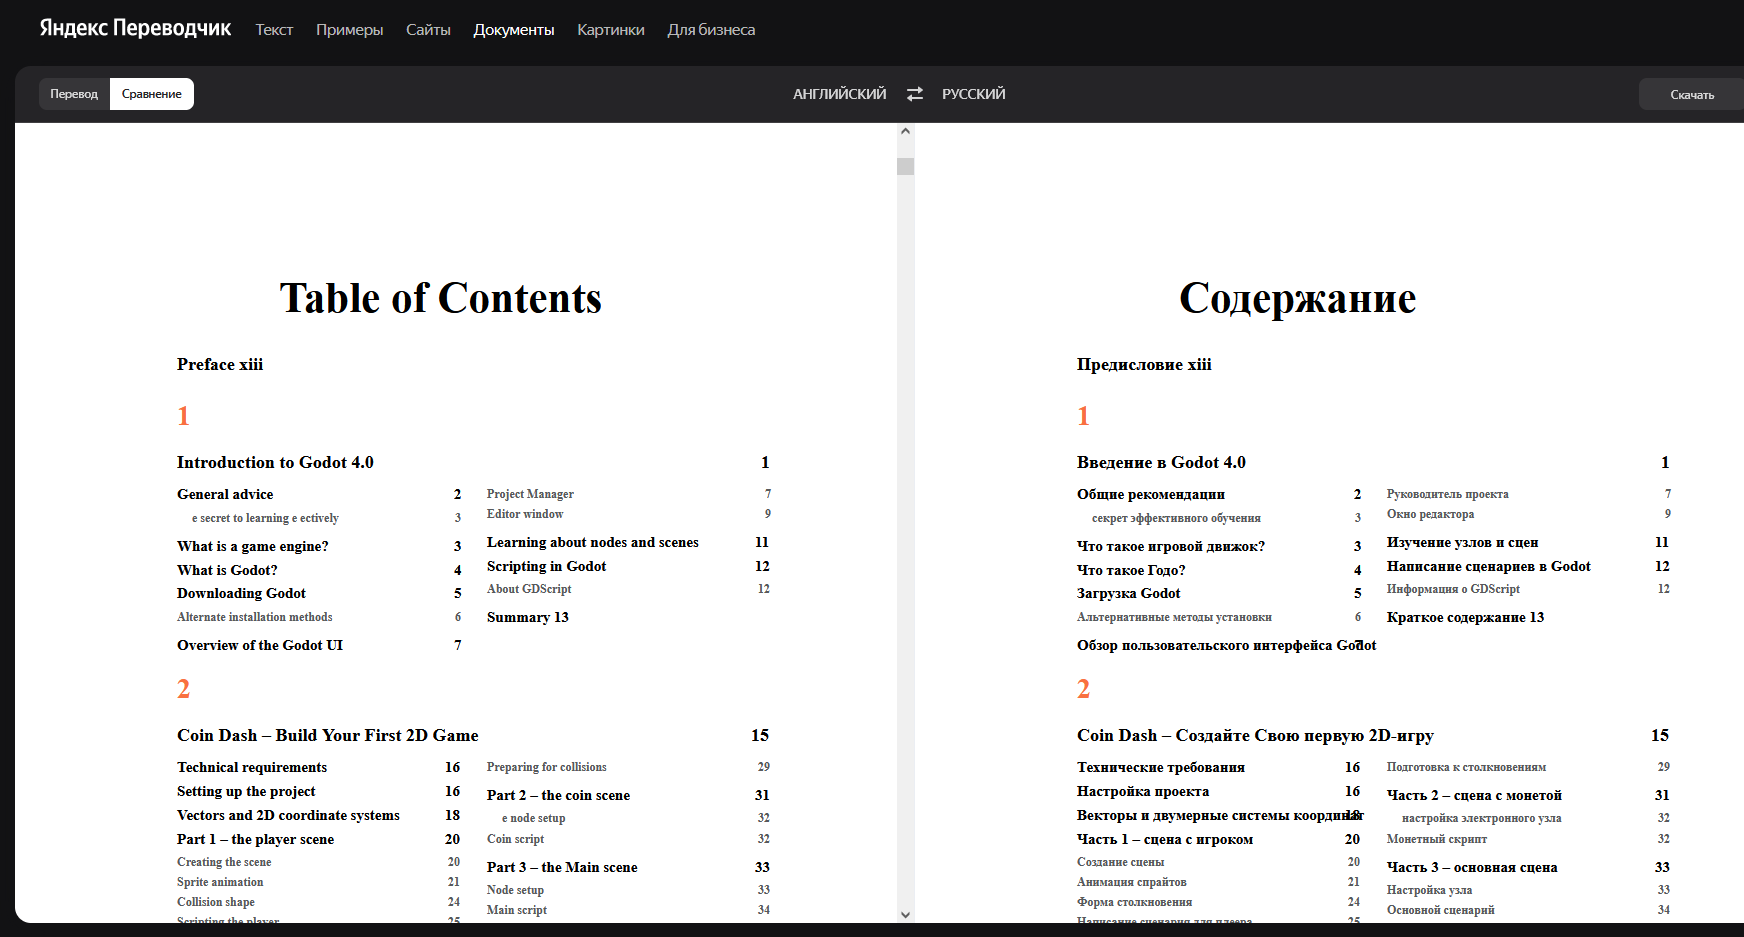The width and height of the screenshot is (1744, 937).
Task: Click 'Что такое игровой движок?' entry
Action: pos(1171,546)
